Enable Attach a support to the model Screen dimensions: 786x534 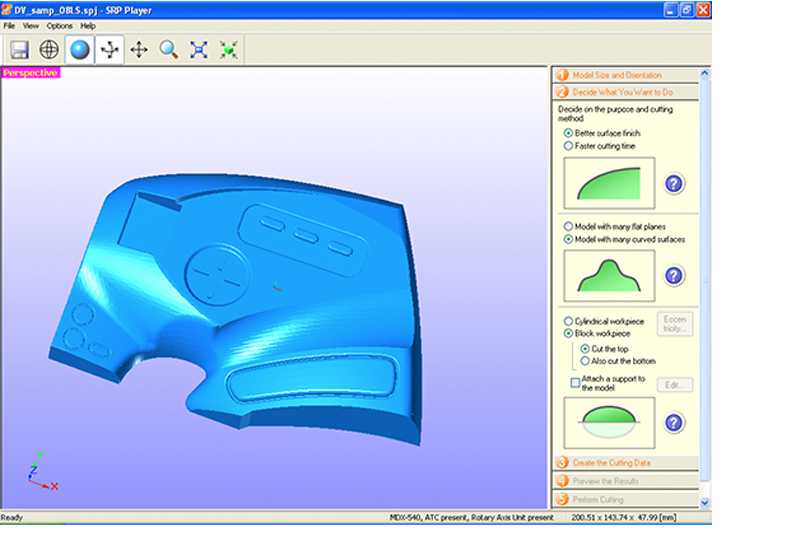tap(575, 382)
